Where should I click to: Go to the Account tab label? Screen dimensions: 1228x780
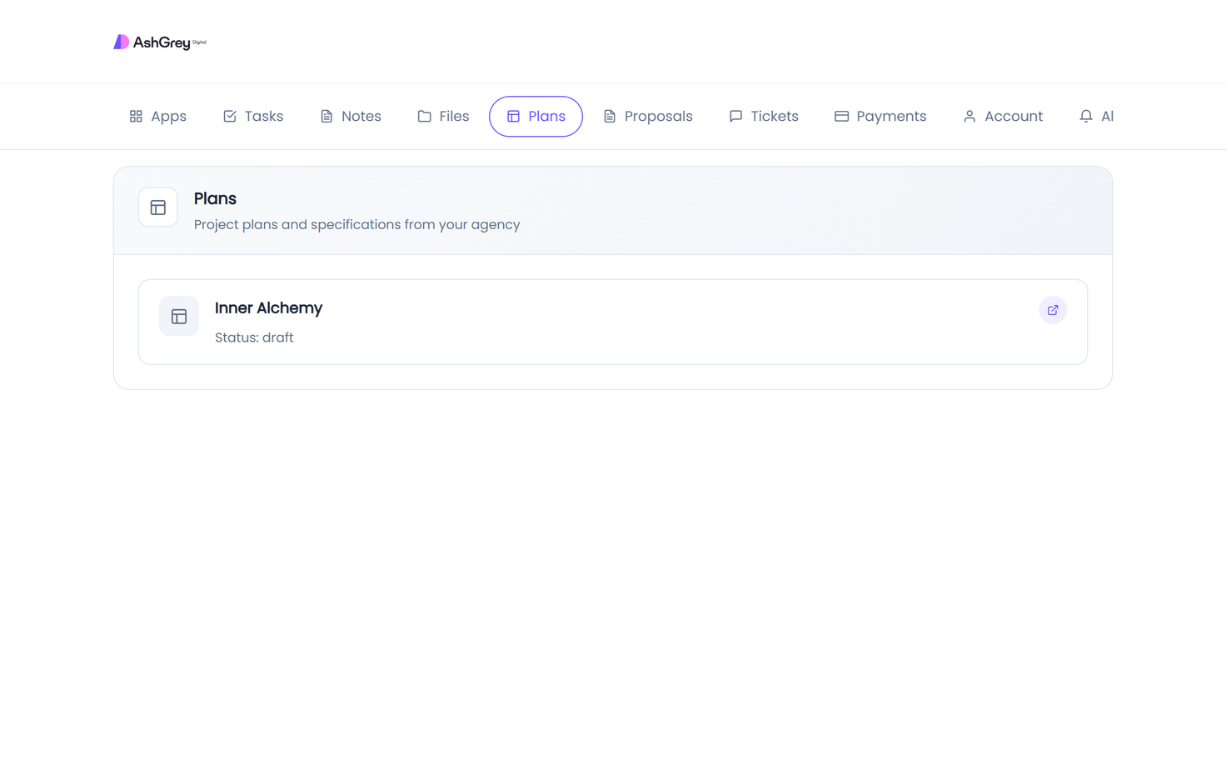point(1013,117)
